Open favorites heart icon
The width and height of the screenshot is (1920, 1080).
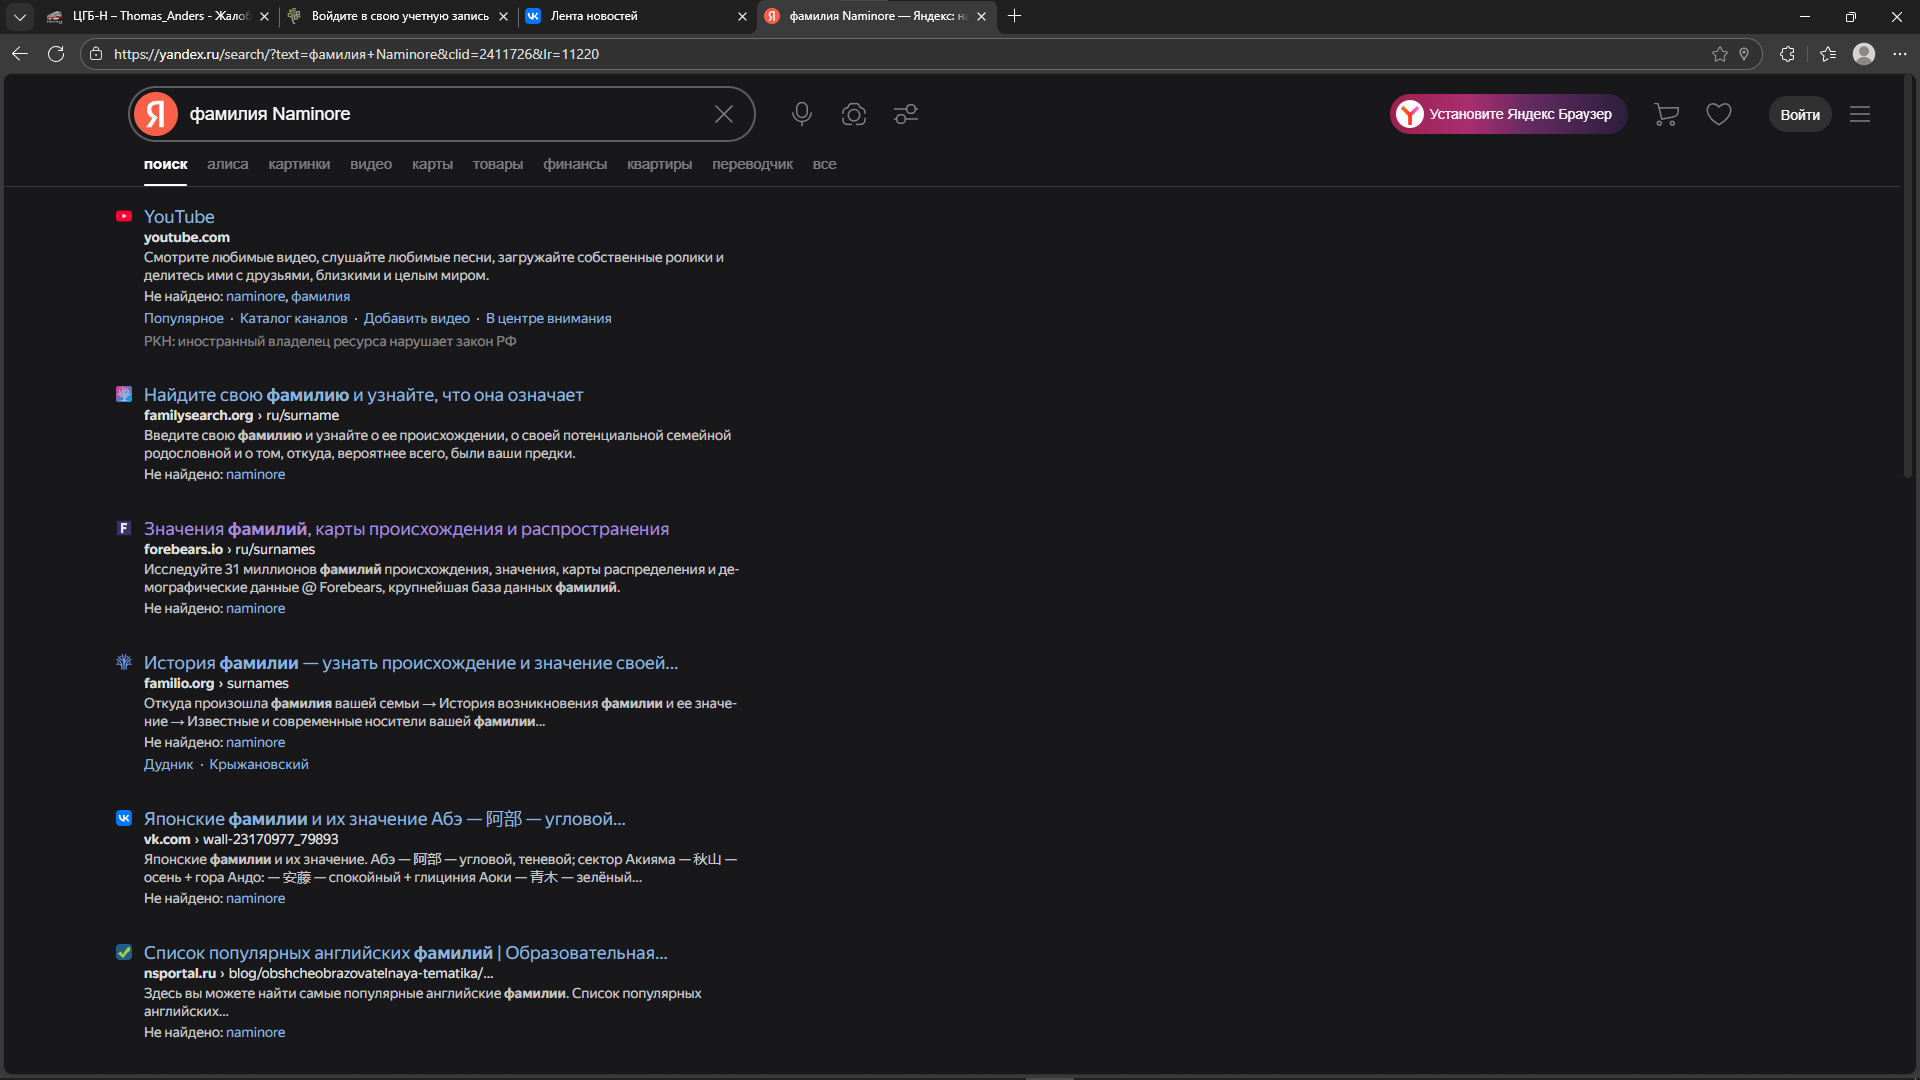pyautogui.click(x=1719, y=114)
